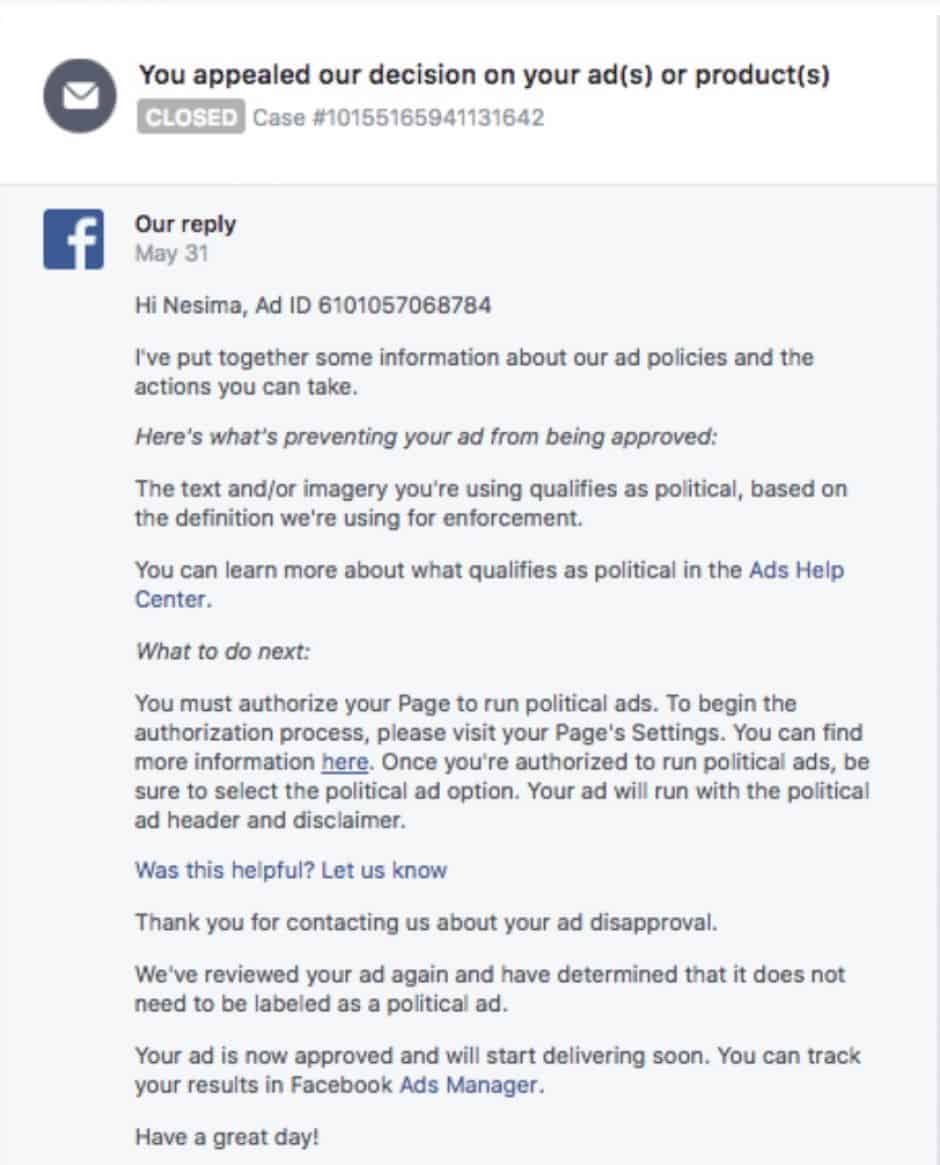Open the Ads Manager link

pyautogui.click(x=471, y=1085)
